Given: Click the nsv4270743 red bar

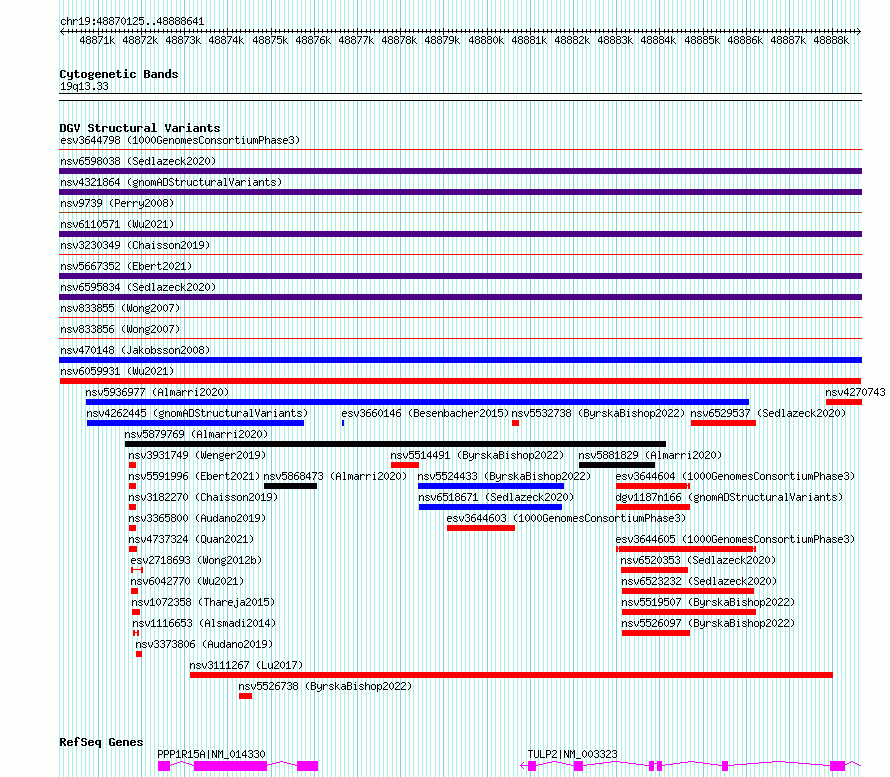Looking at the screenshot, I should pyautogui.click(x=843, y=402).
